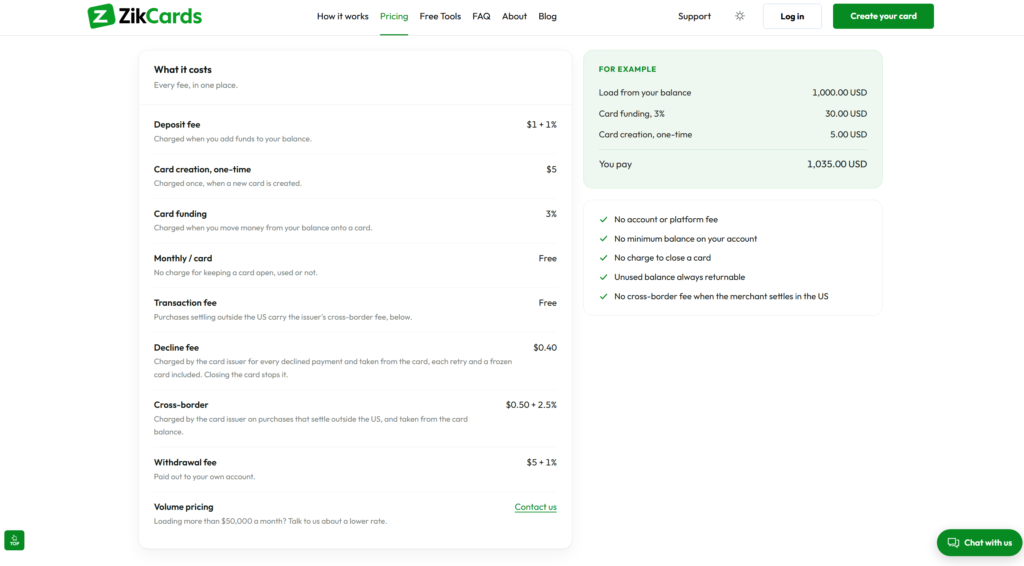Click the check icon beside No account or platform fee
1024x566 pixels.
[x=603, y=219]
